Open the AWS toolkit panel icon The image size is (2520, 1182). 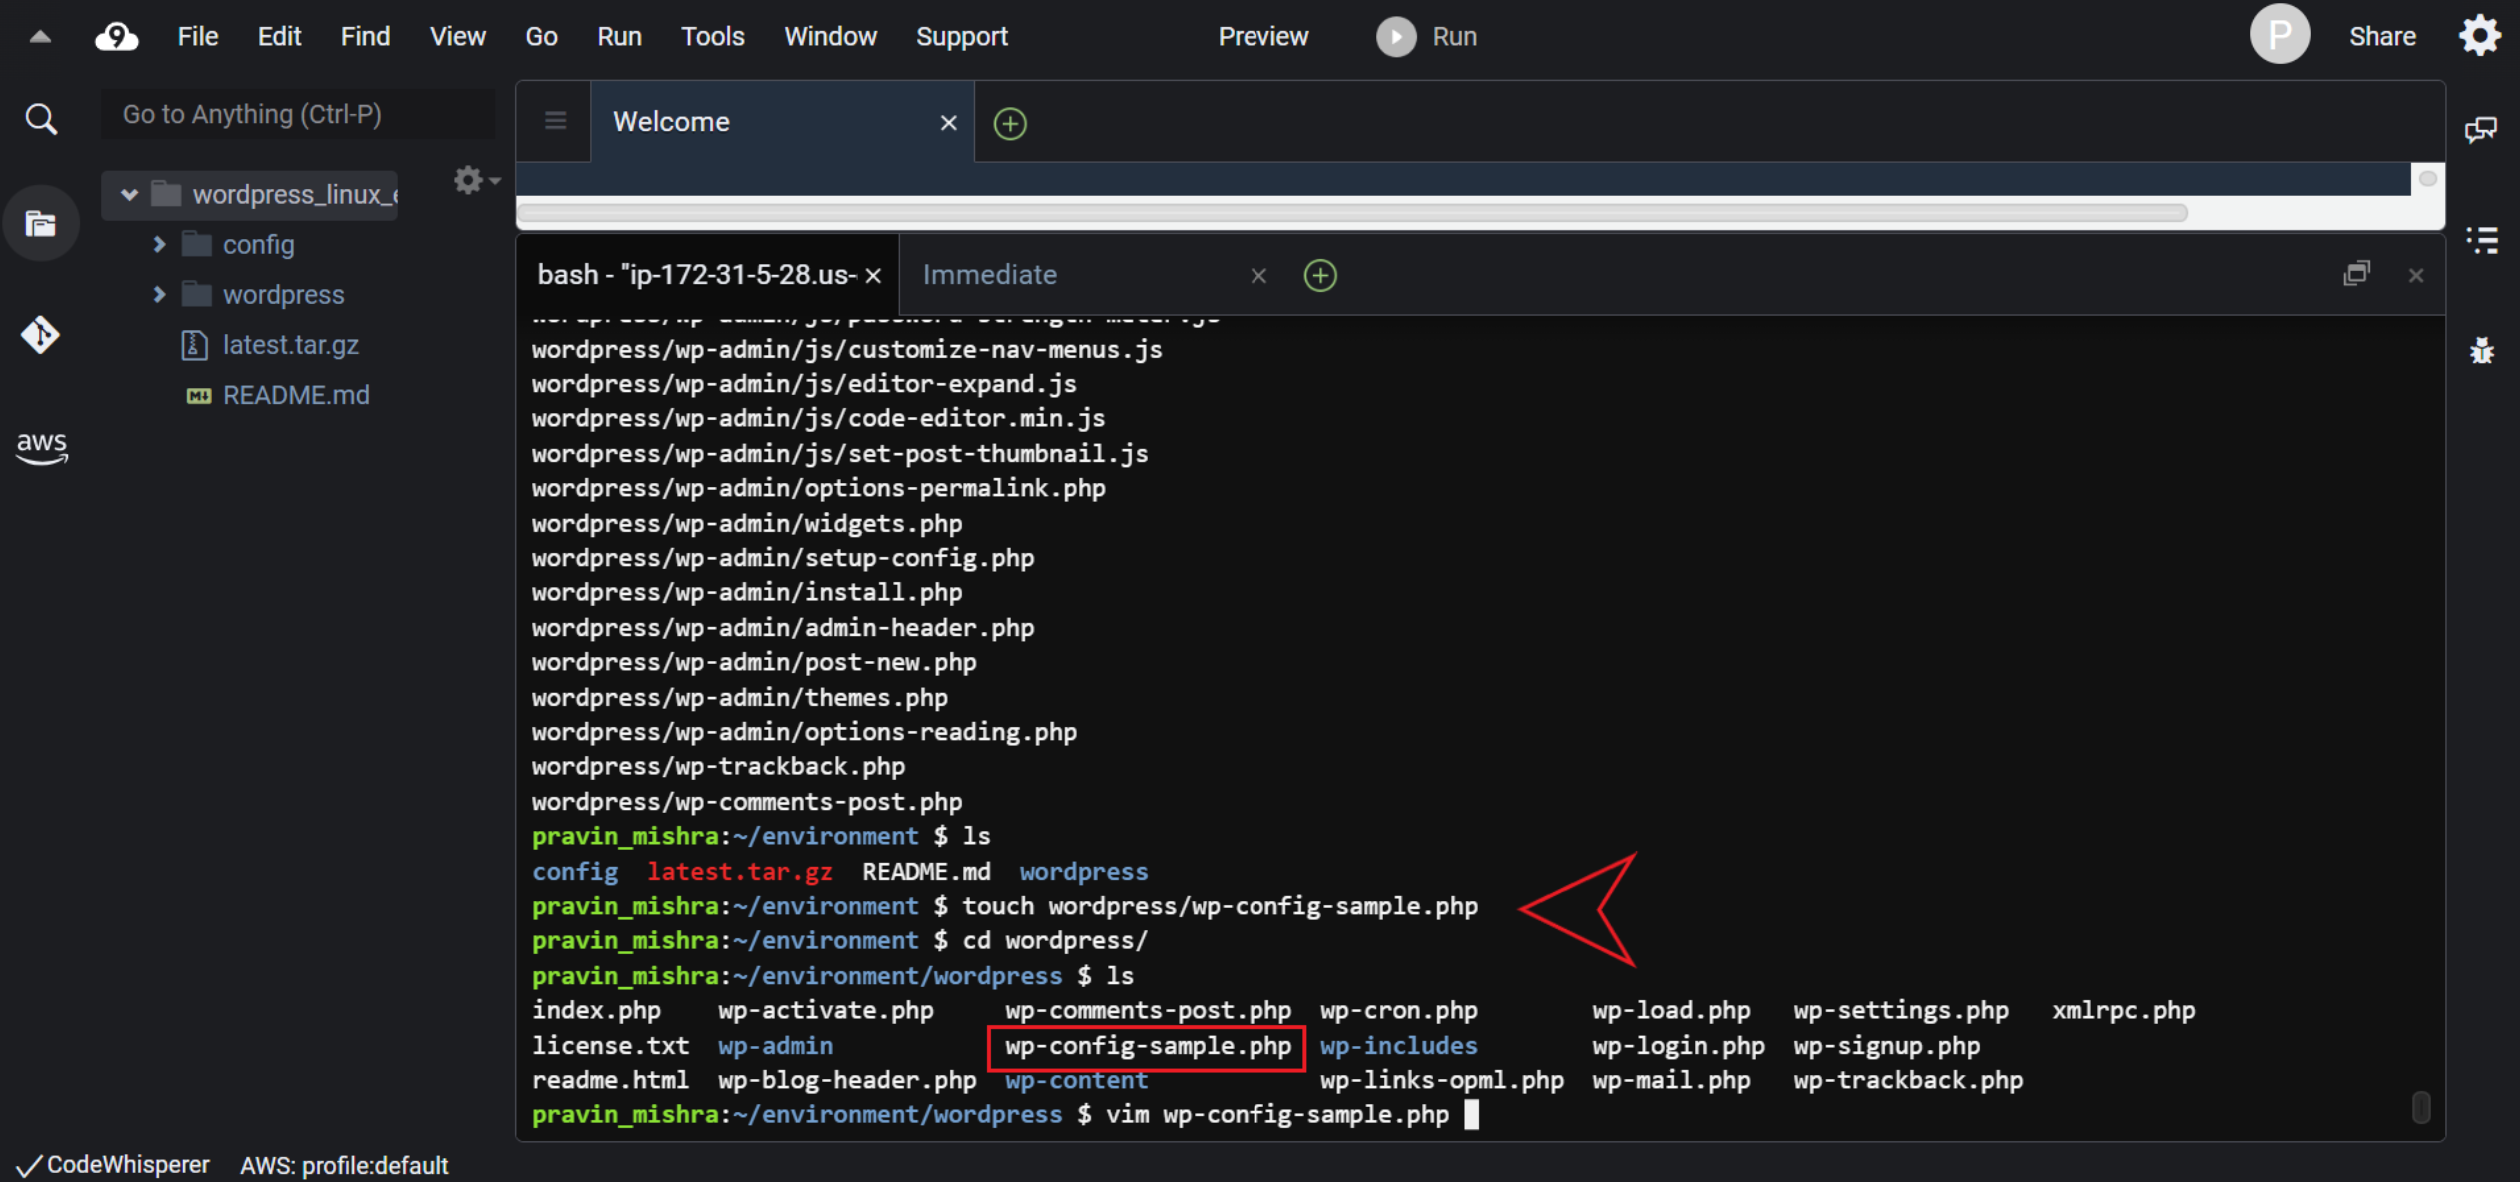coord(41,446)
